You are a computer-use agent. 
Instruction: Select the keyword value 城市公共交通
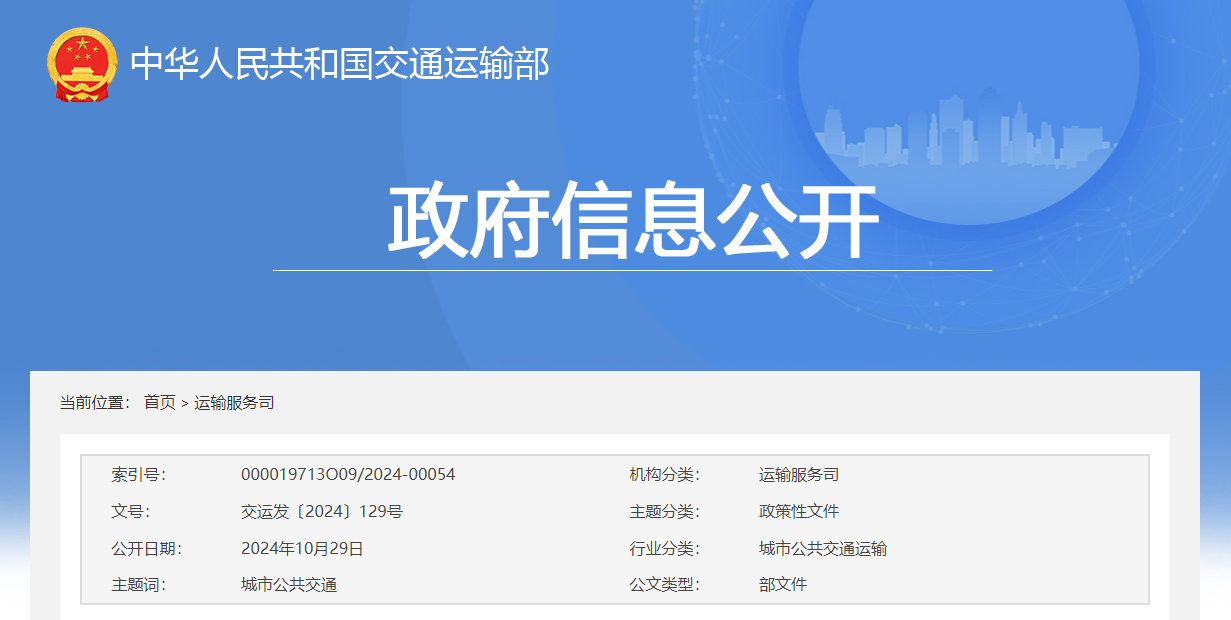(x=289, y=585)
